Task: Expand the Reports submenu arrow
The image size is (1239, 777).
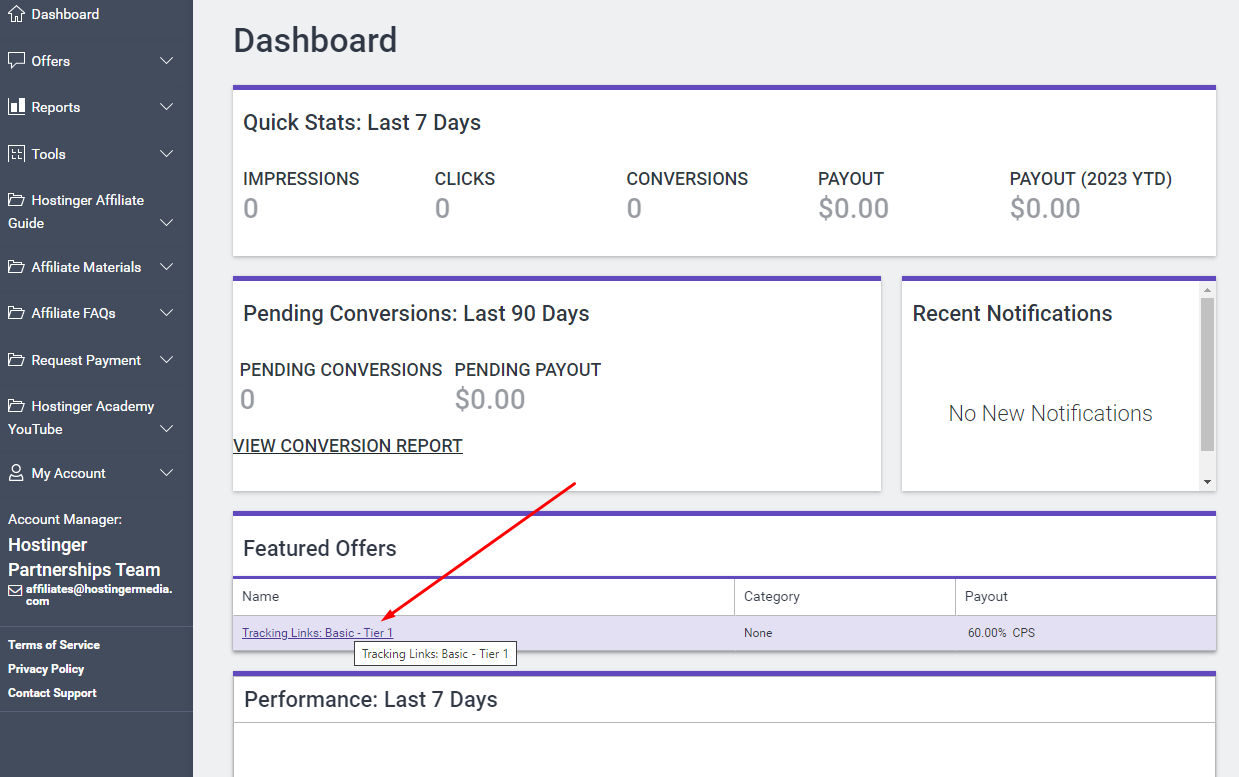Action: point(167,107)
